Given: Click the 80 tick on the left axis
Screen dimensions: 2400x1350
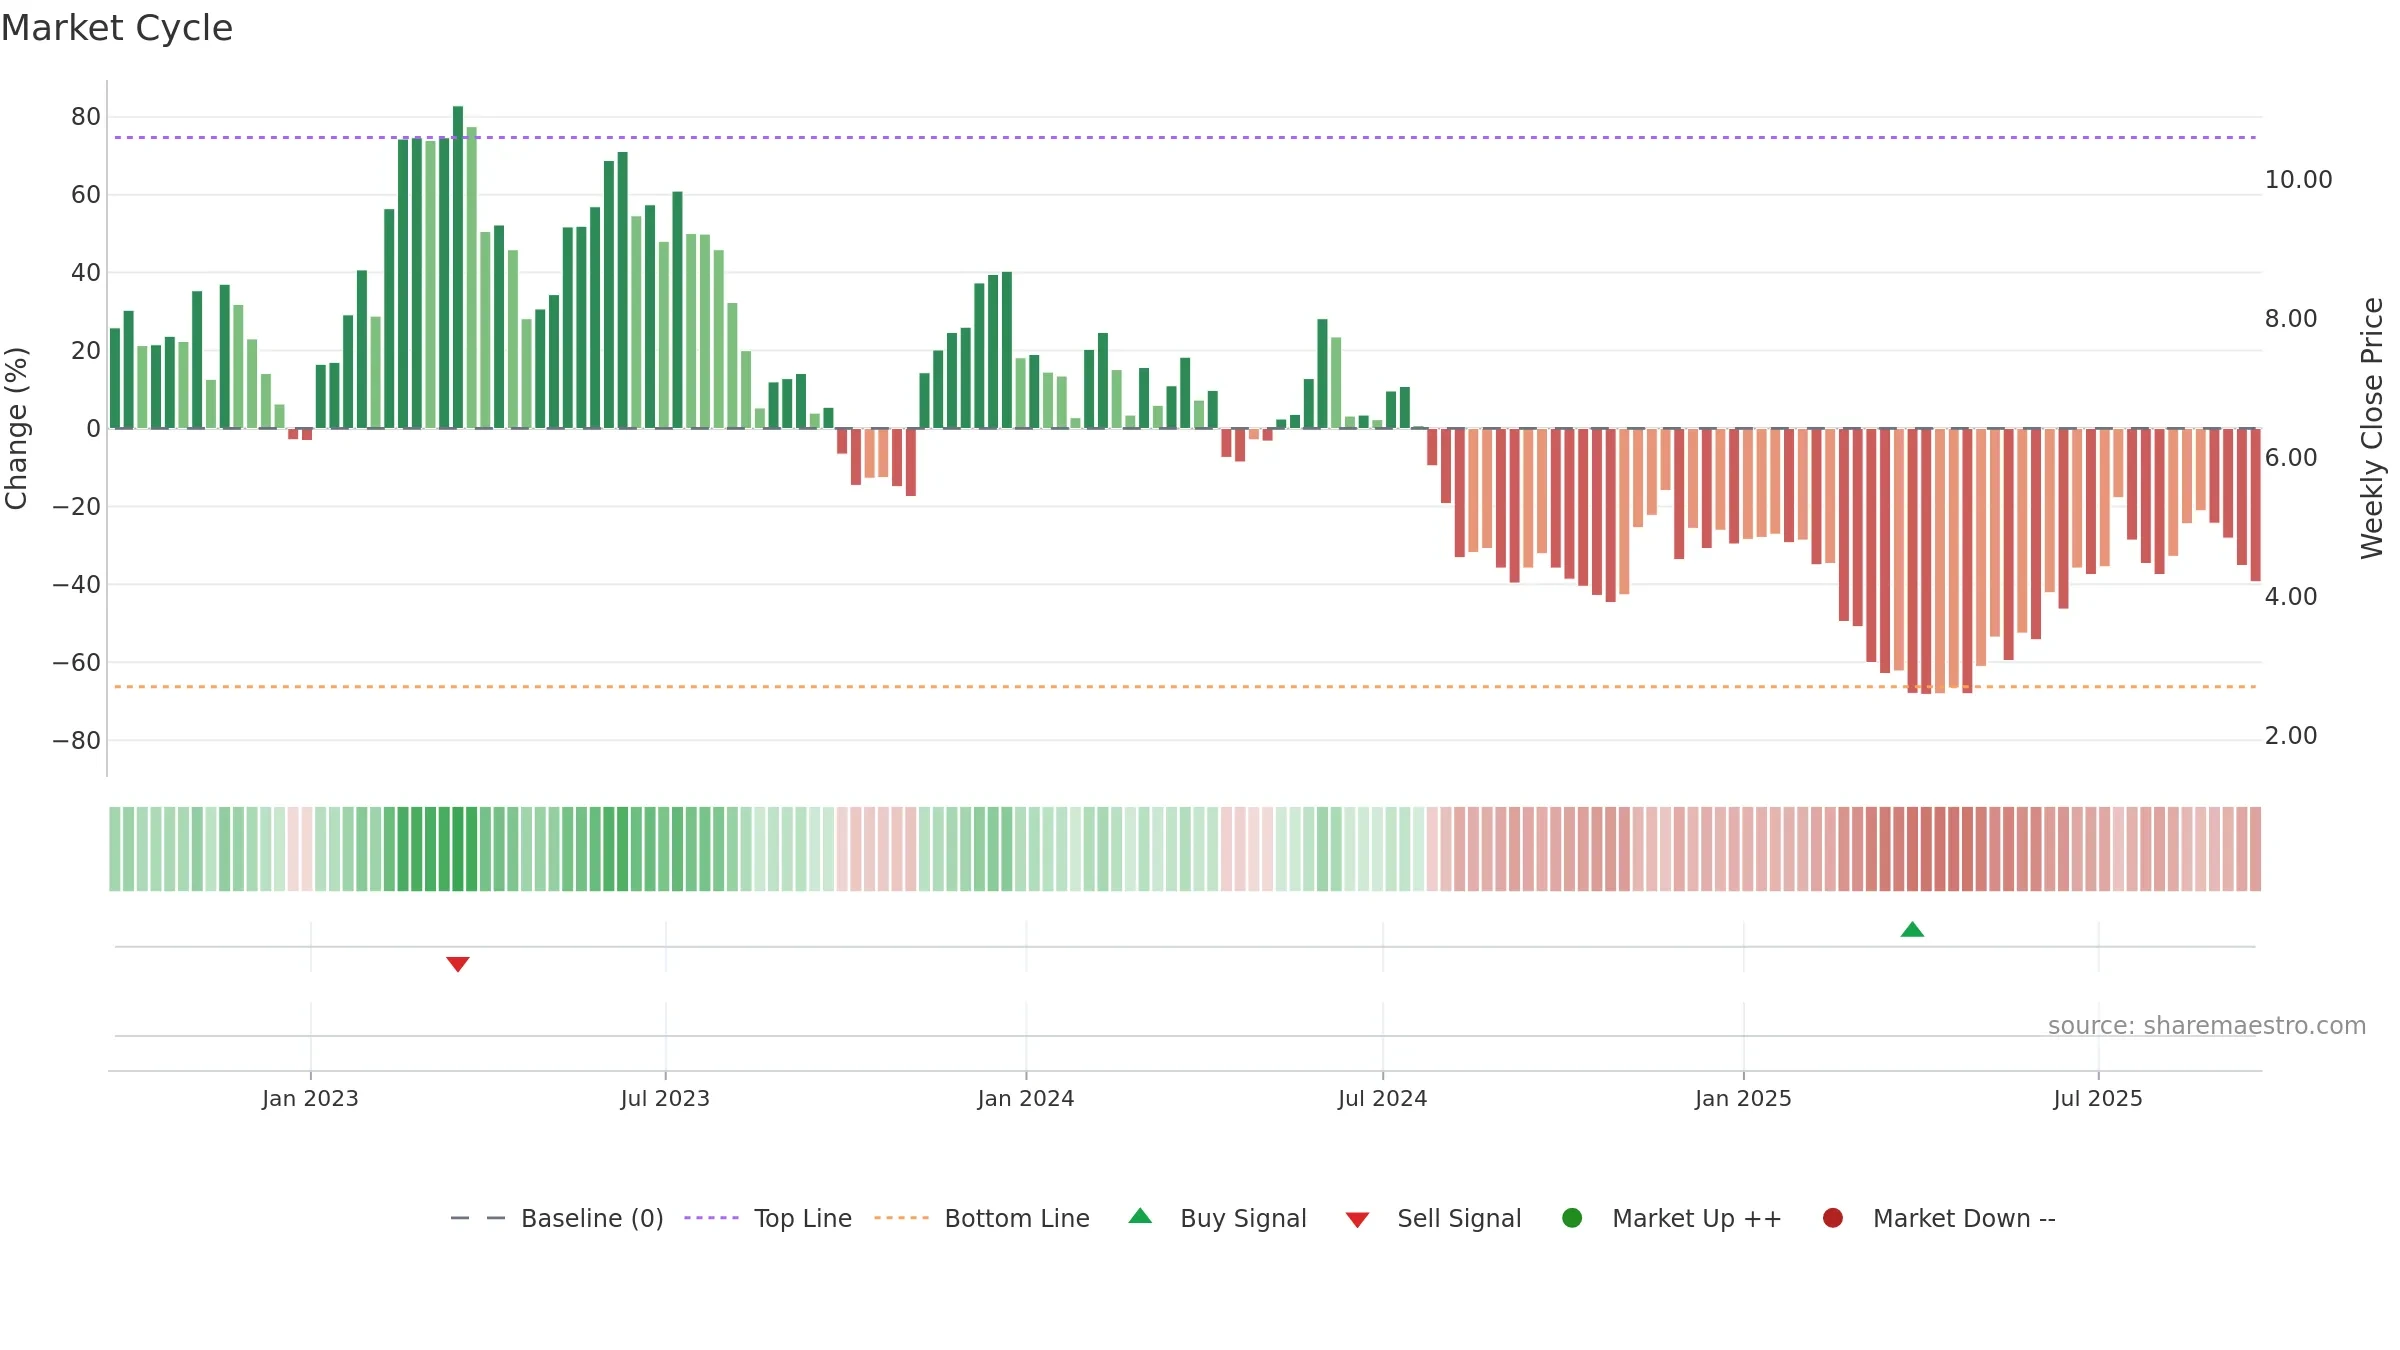Looking at the screenshot, I should pos(86,117).
